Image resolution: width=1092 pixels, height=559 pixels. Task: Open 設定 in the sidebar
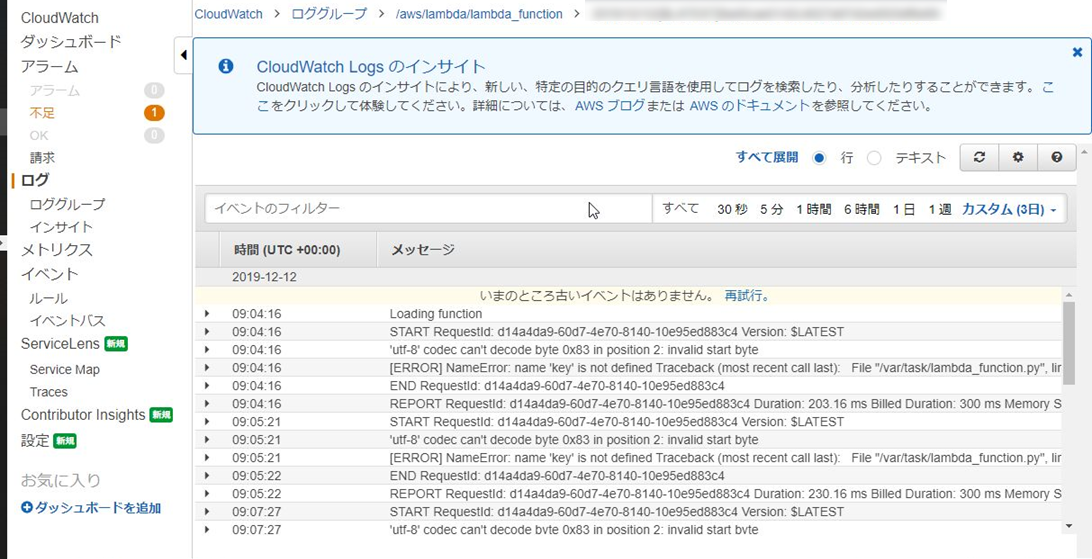35,441
